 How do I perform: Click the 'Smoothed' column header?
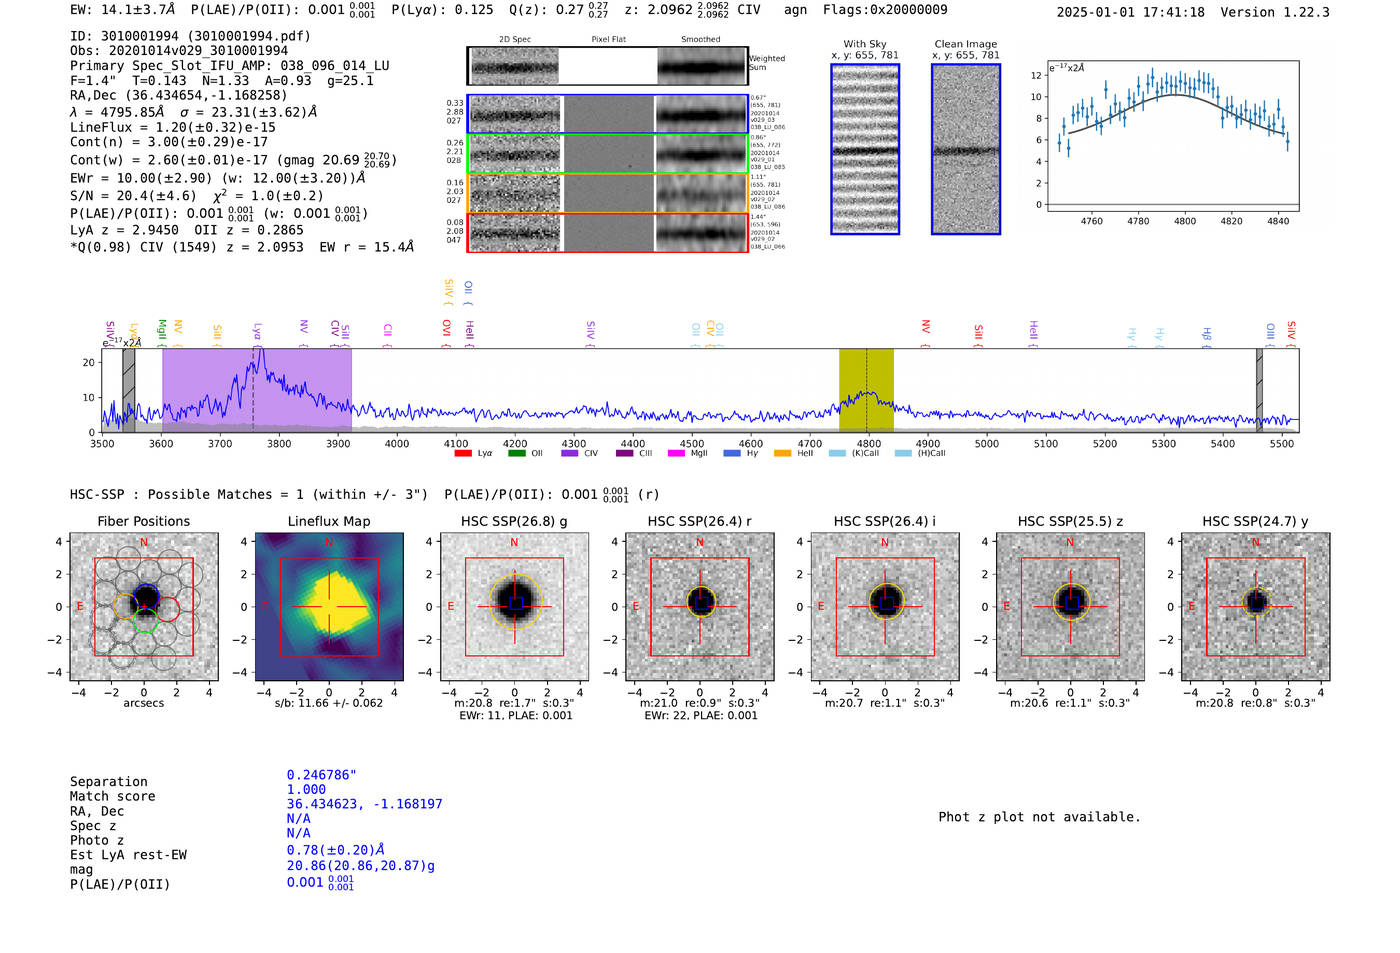tap(700, 40)
